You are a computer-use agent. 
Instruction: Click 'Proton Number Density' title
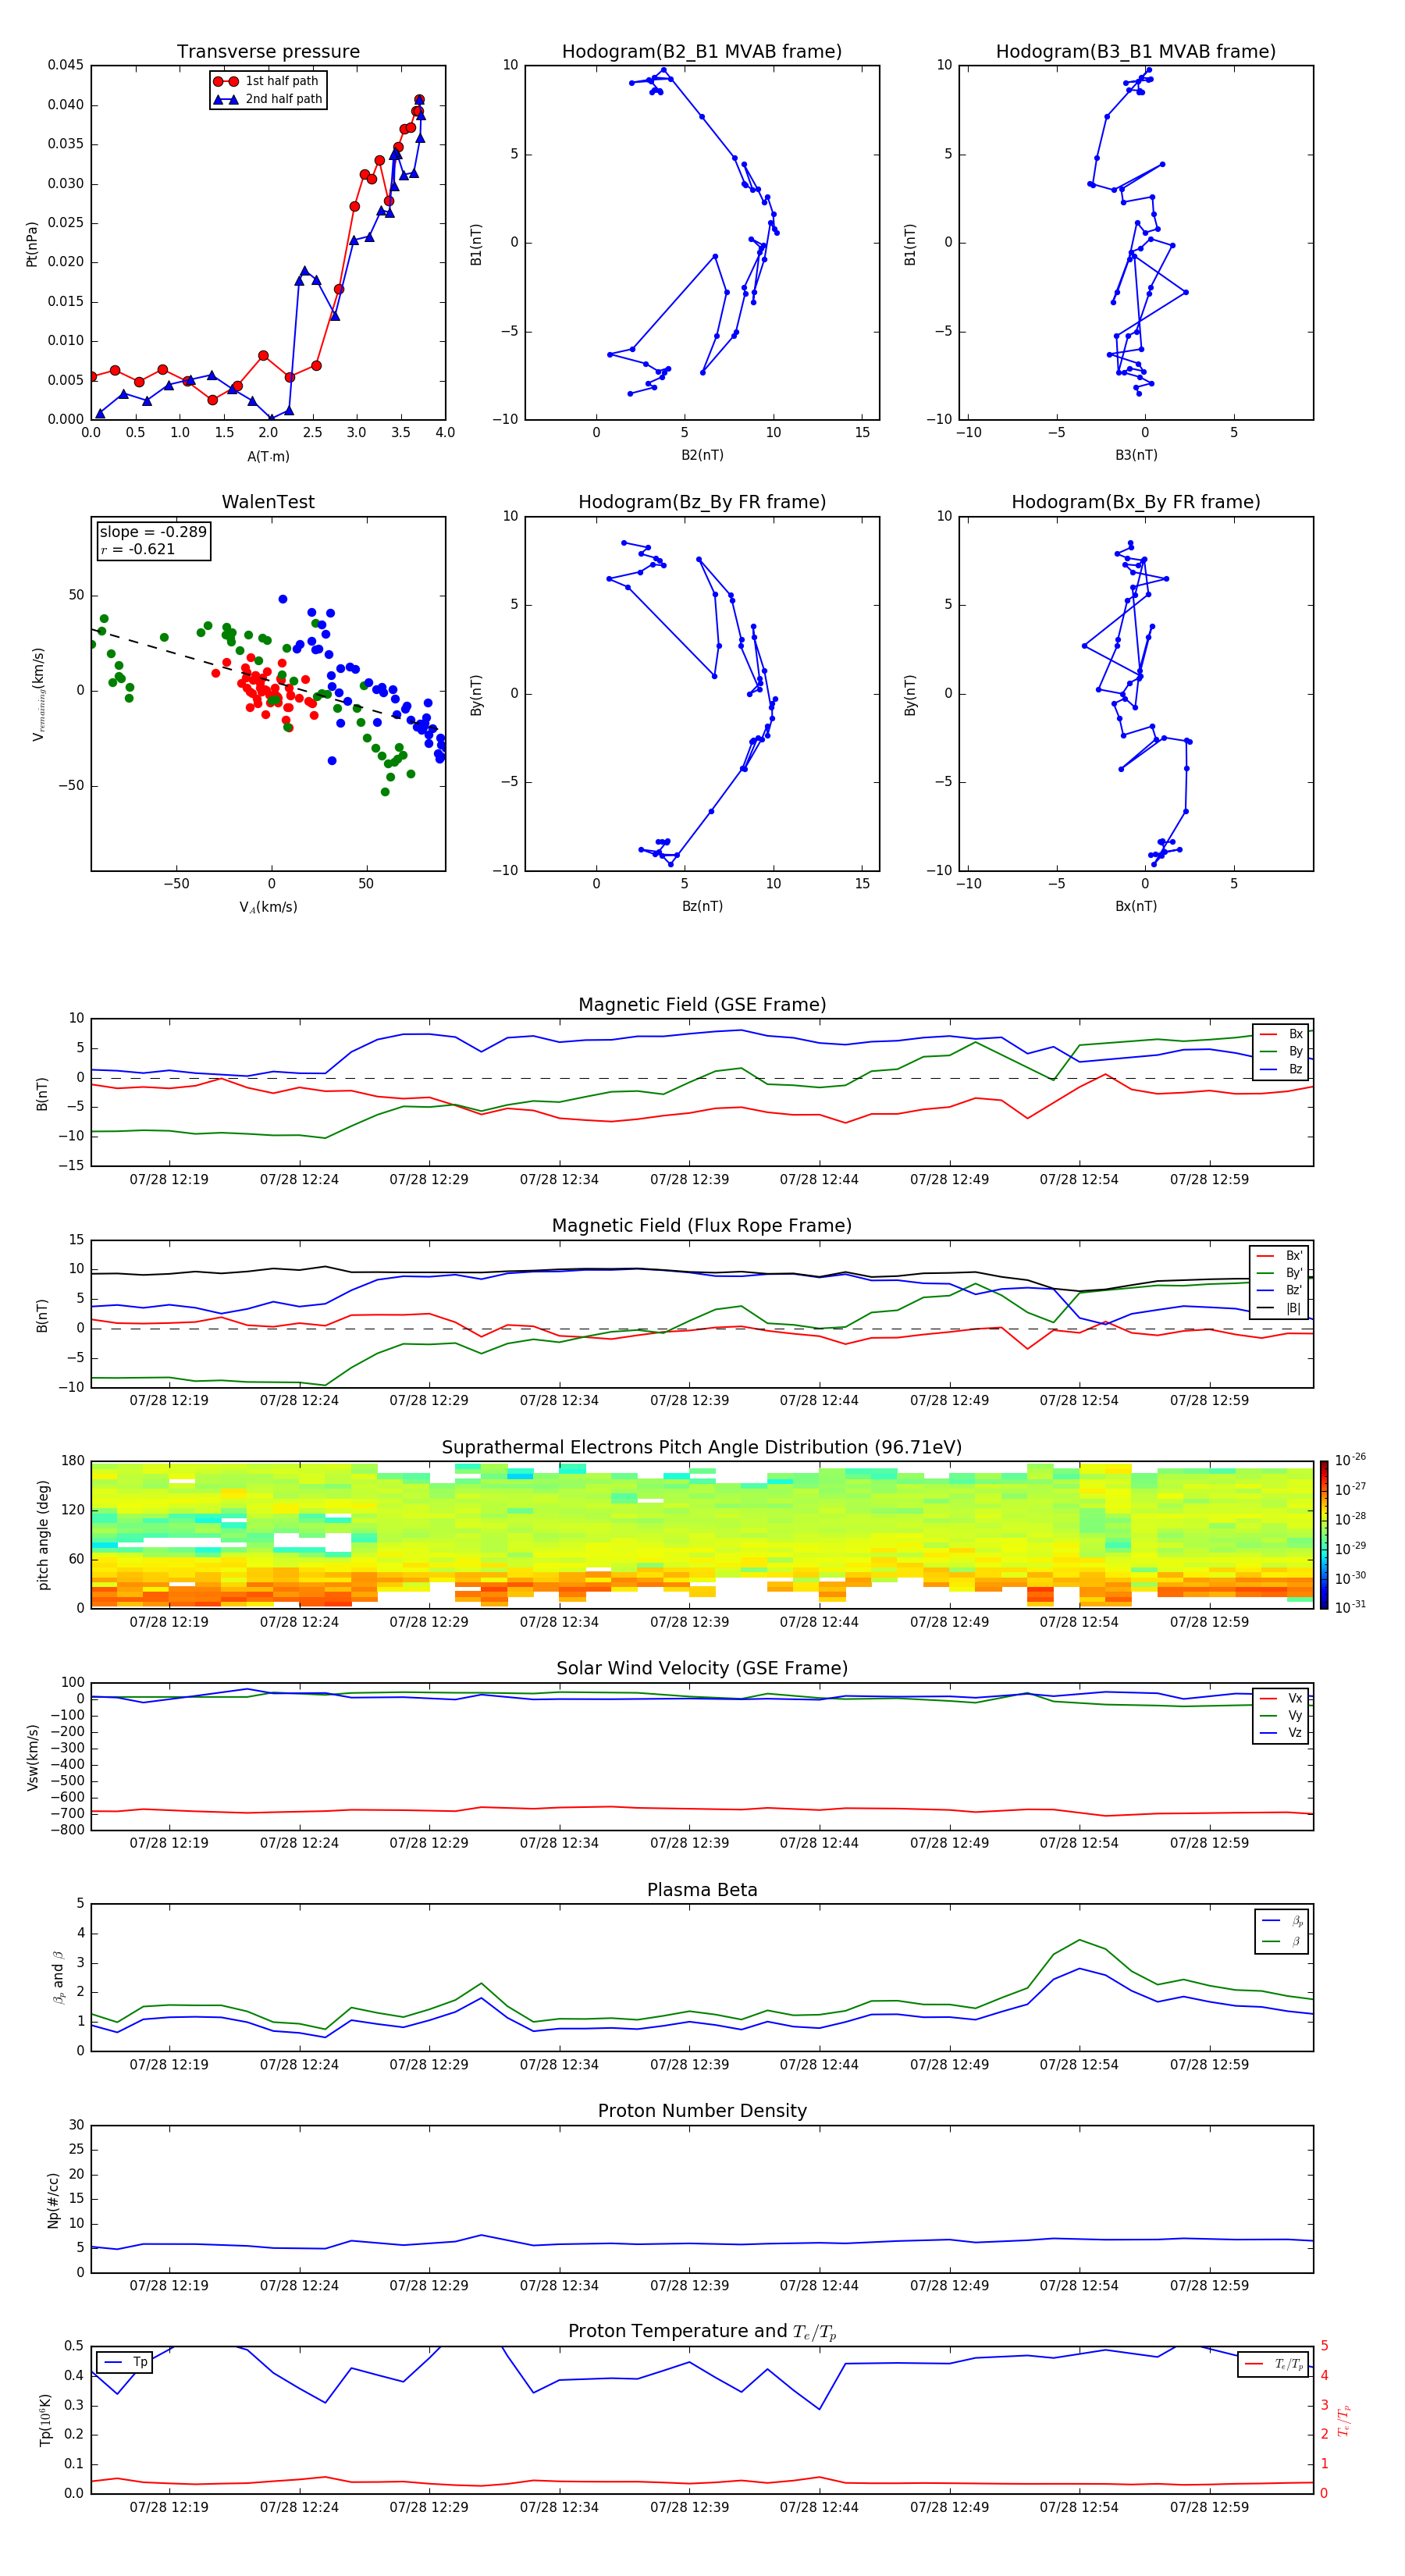[702, 2111]
